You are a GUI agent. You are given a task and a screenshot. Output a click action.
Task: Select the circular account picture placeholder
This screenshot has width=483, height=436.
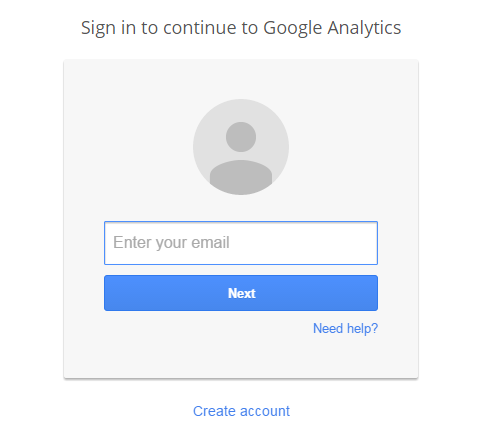pos(241,147)
